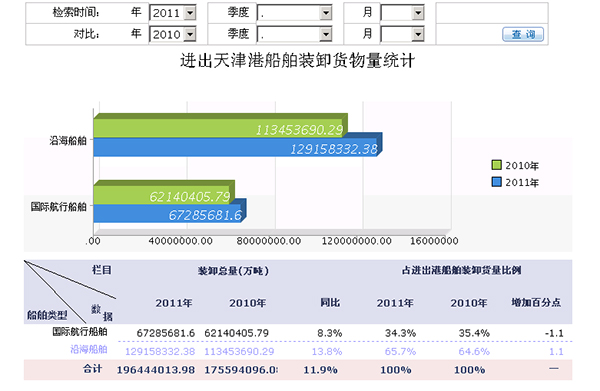The height and width of the screenshot is (391, 600).
Task: Select the blue international ships bar 67285681.6
Action: pyautogui.click(x=170, y=213)
